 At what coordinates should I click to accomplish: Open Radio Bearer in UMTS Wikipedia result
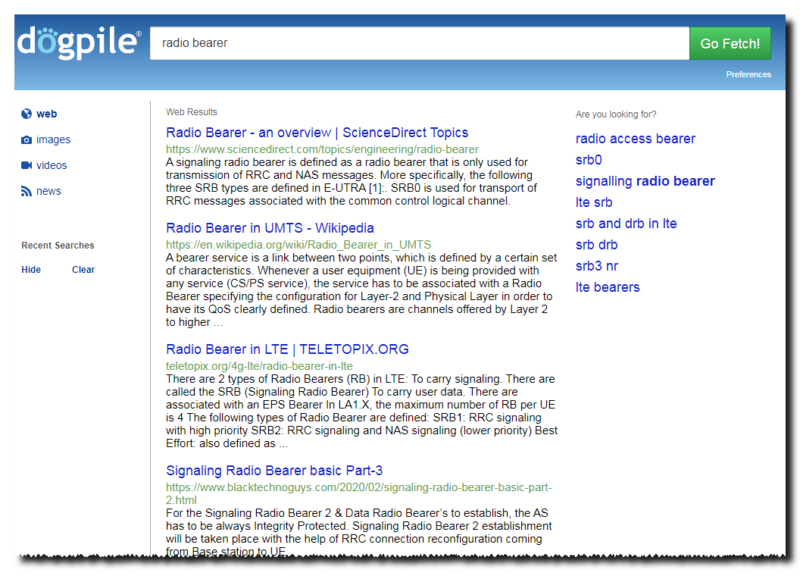click(x=270, y=228)
